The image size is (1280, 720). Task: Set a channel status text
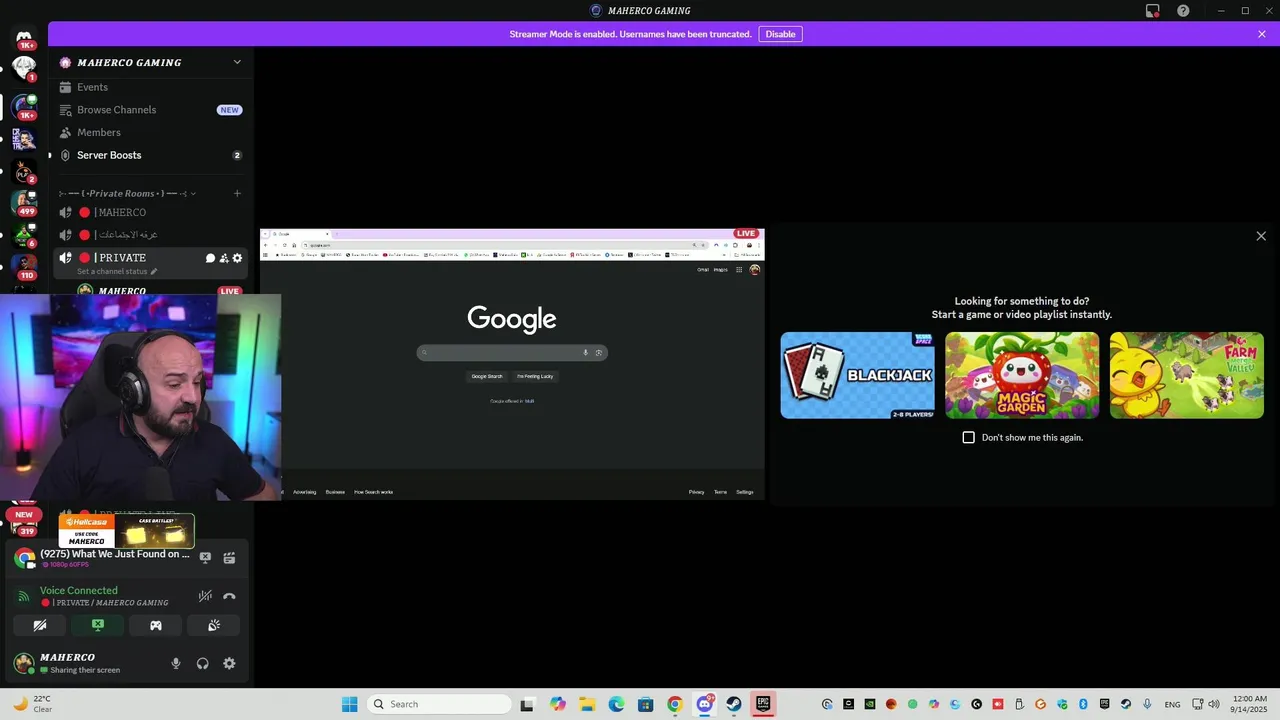[x=117, y=271]
